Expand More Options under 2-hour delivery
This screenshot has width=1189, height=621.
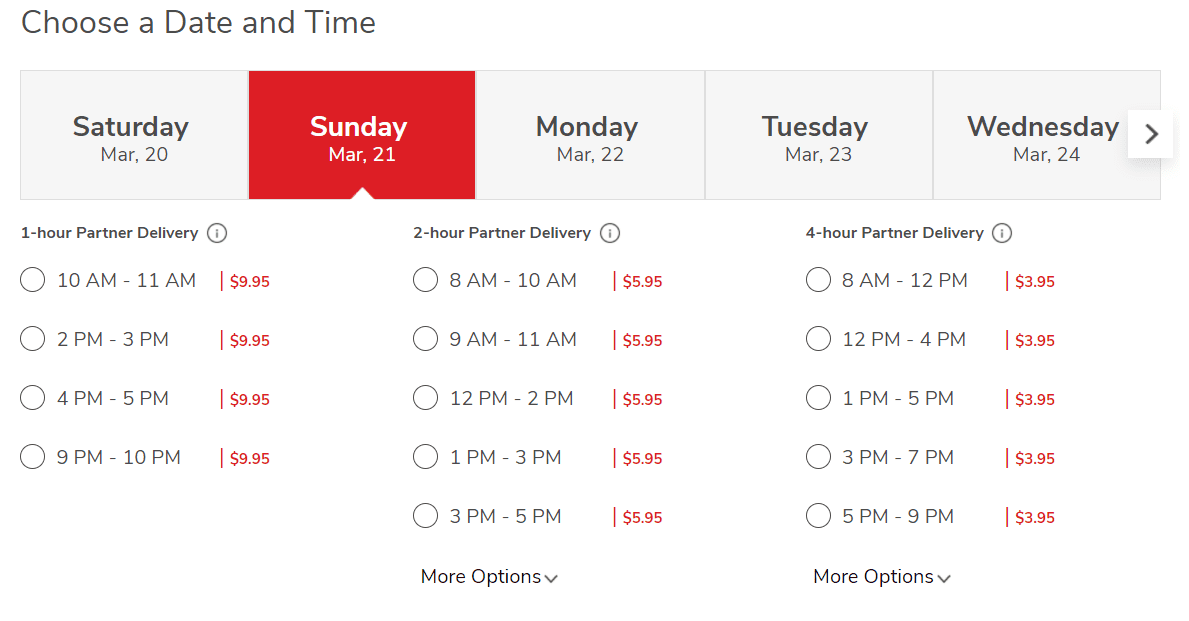(x=489, y=577)
